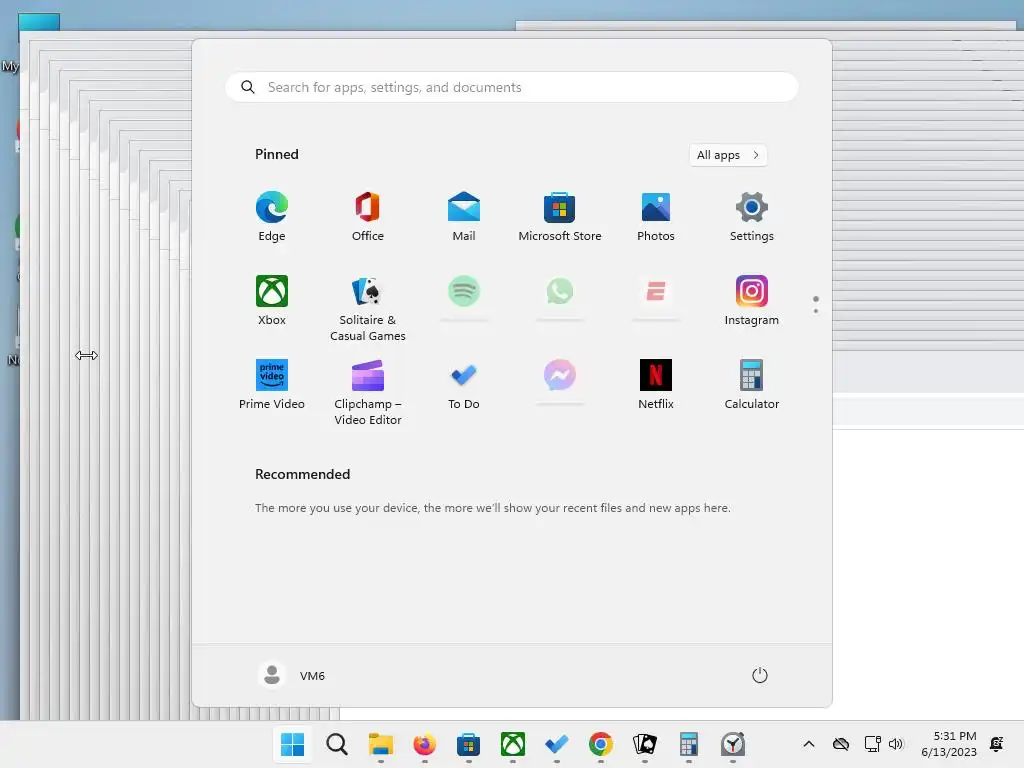Open Settings from pinned apps

click(x=752, y=217)
